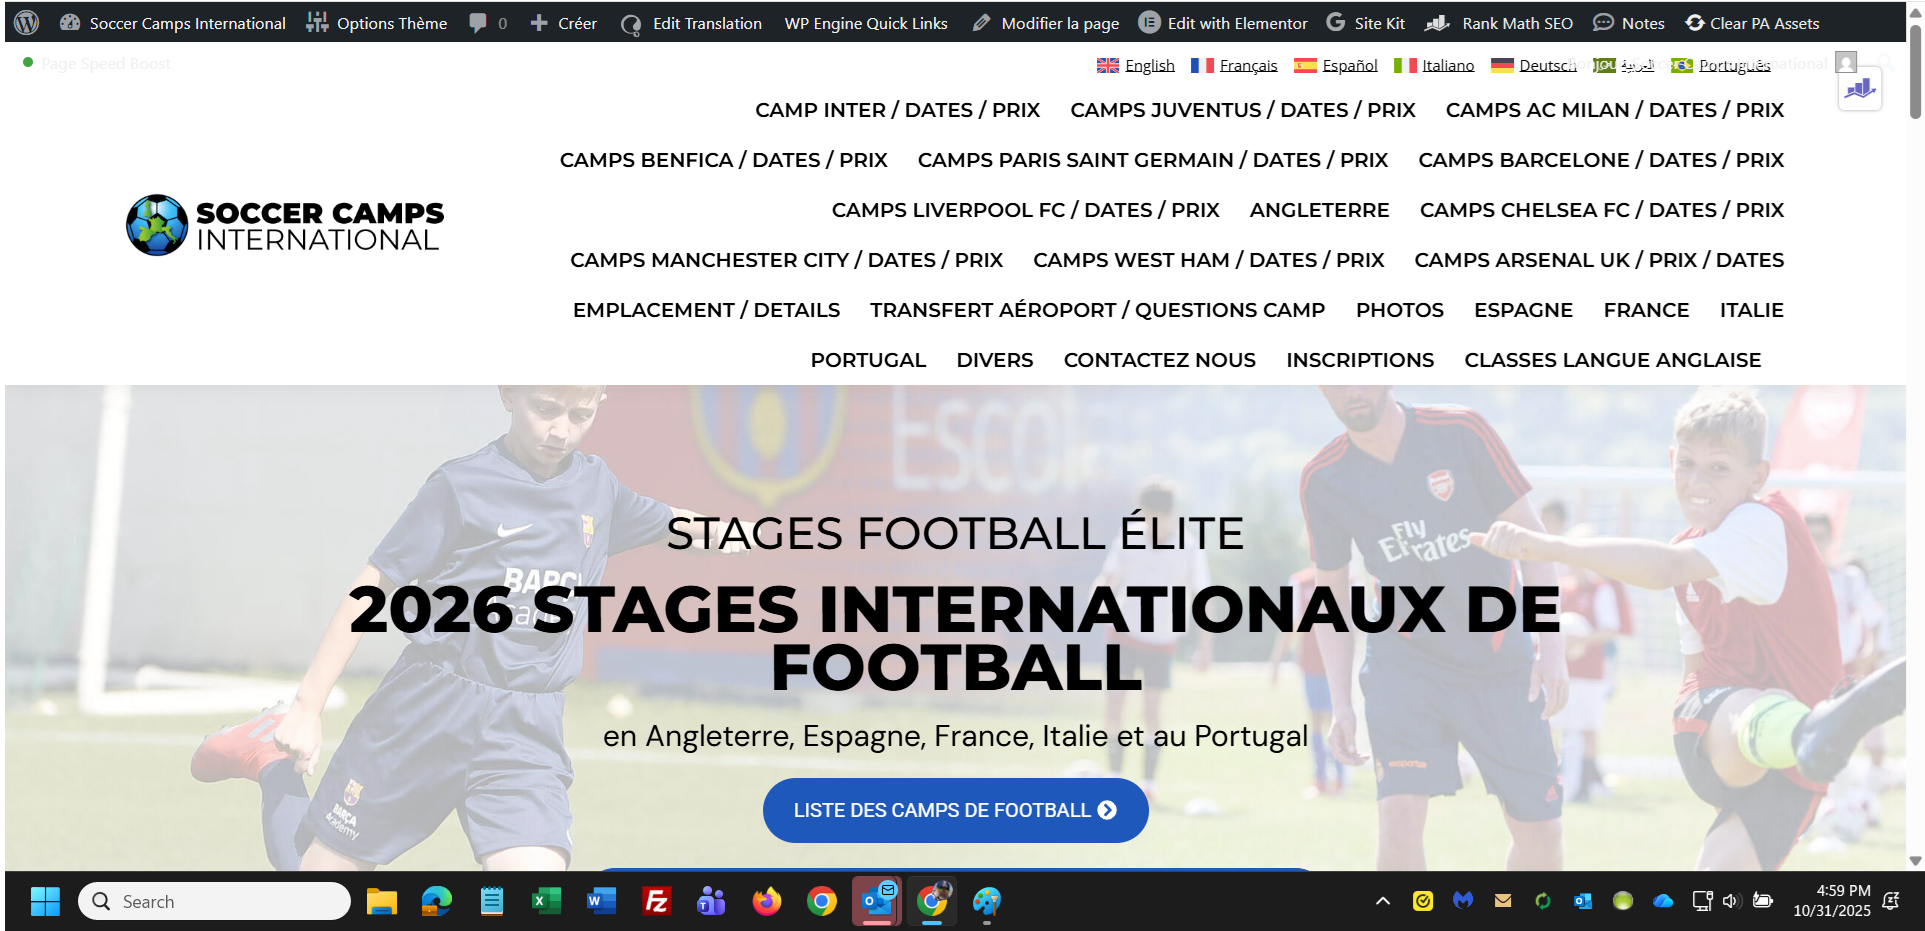This screenshot has height=931, width=1925.
Task: Show hidden system tray icons
Action: (x=1383, y=901)
